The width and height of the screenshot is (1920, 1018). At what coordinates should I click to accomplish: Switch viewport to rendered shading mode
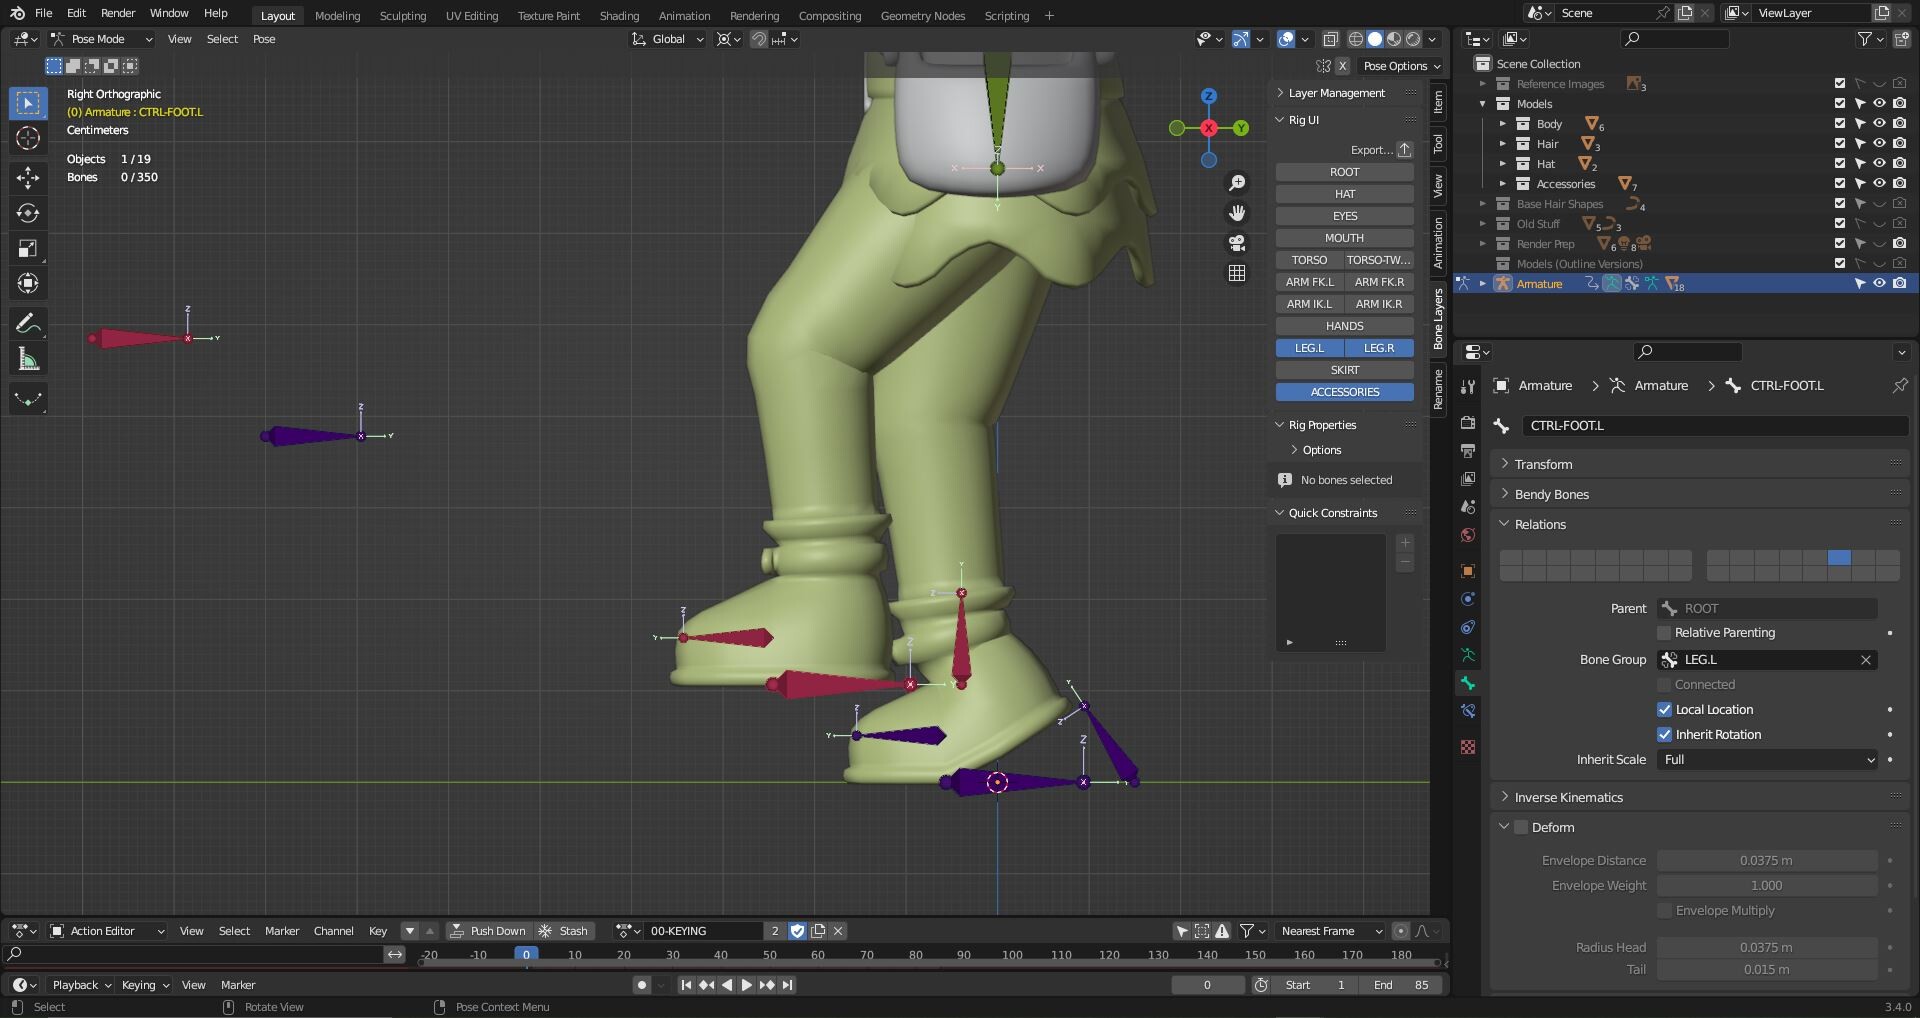1412,39
